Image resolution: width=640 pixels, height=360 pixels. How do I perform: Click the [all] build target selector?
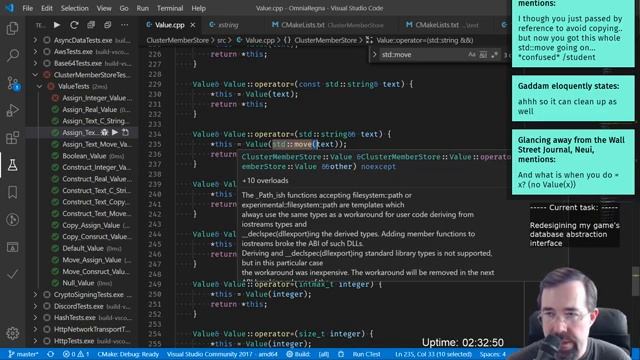tap(324, 354)
